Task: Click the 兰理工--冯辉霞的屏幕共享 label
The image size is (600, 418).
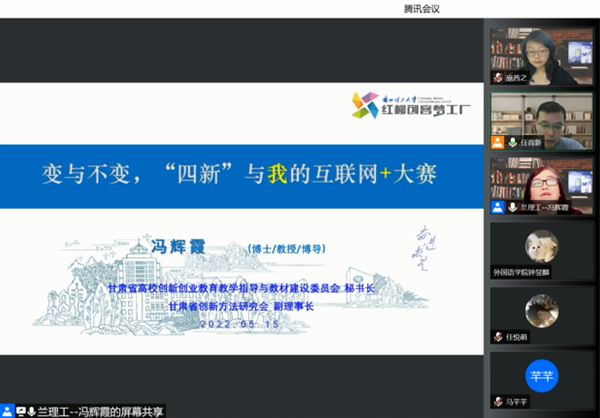Action: coord(95,411)
